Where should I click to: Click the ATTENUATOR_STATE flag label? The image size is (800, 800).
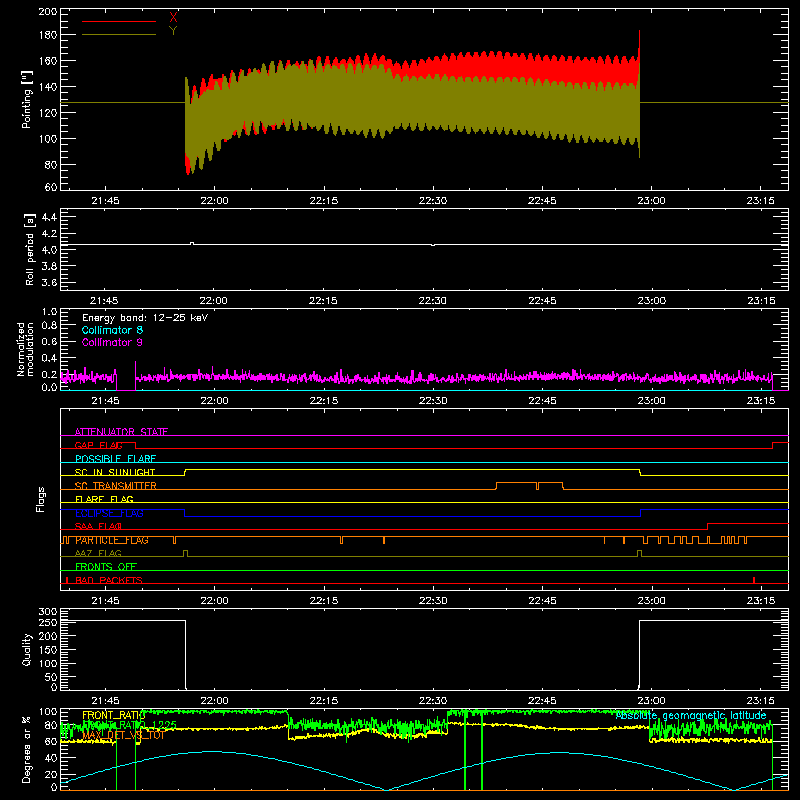coord(121,432)
